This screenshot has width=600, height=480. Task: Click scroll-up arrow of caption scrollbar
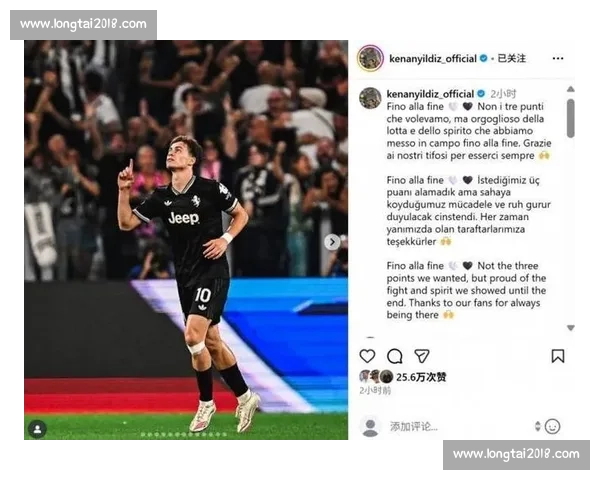click(x=571, y=89)
